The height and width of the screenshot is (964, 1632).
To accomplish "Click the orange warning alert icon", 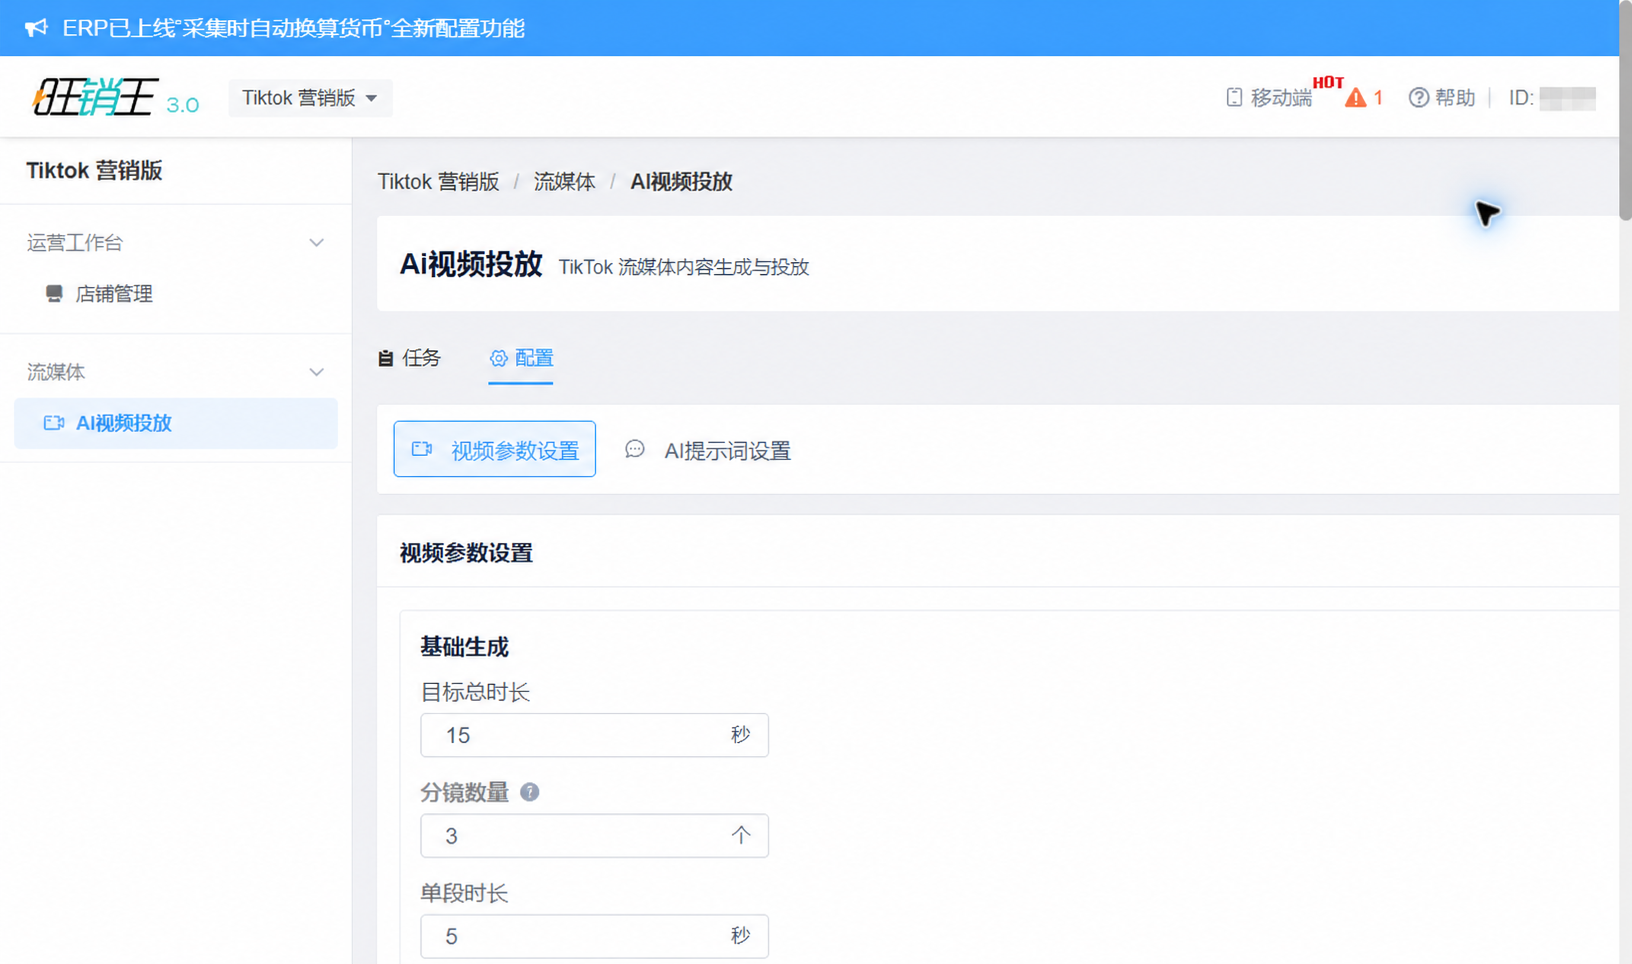I will pos(1355,98).
